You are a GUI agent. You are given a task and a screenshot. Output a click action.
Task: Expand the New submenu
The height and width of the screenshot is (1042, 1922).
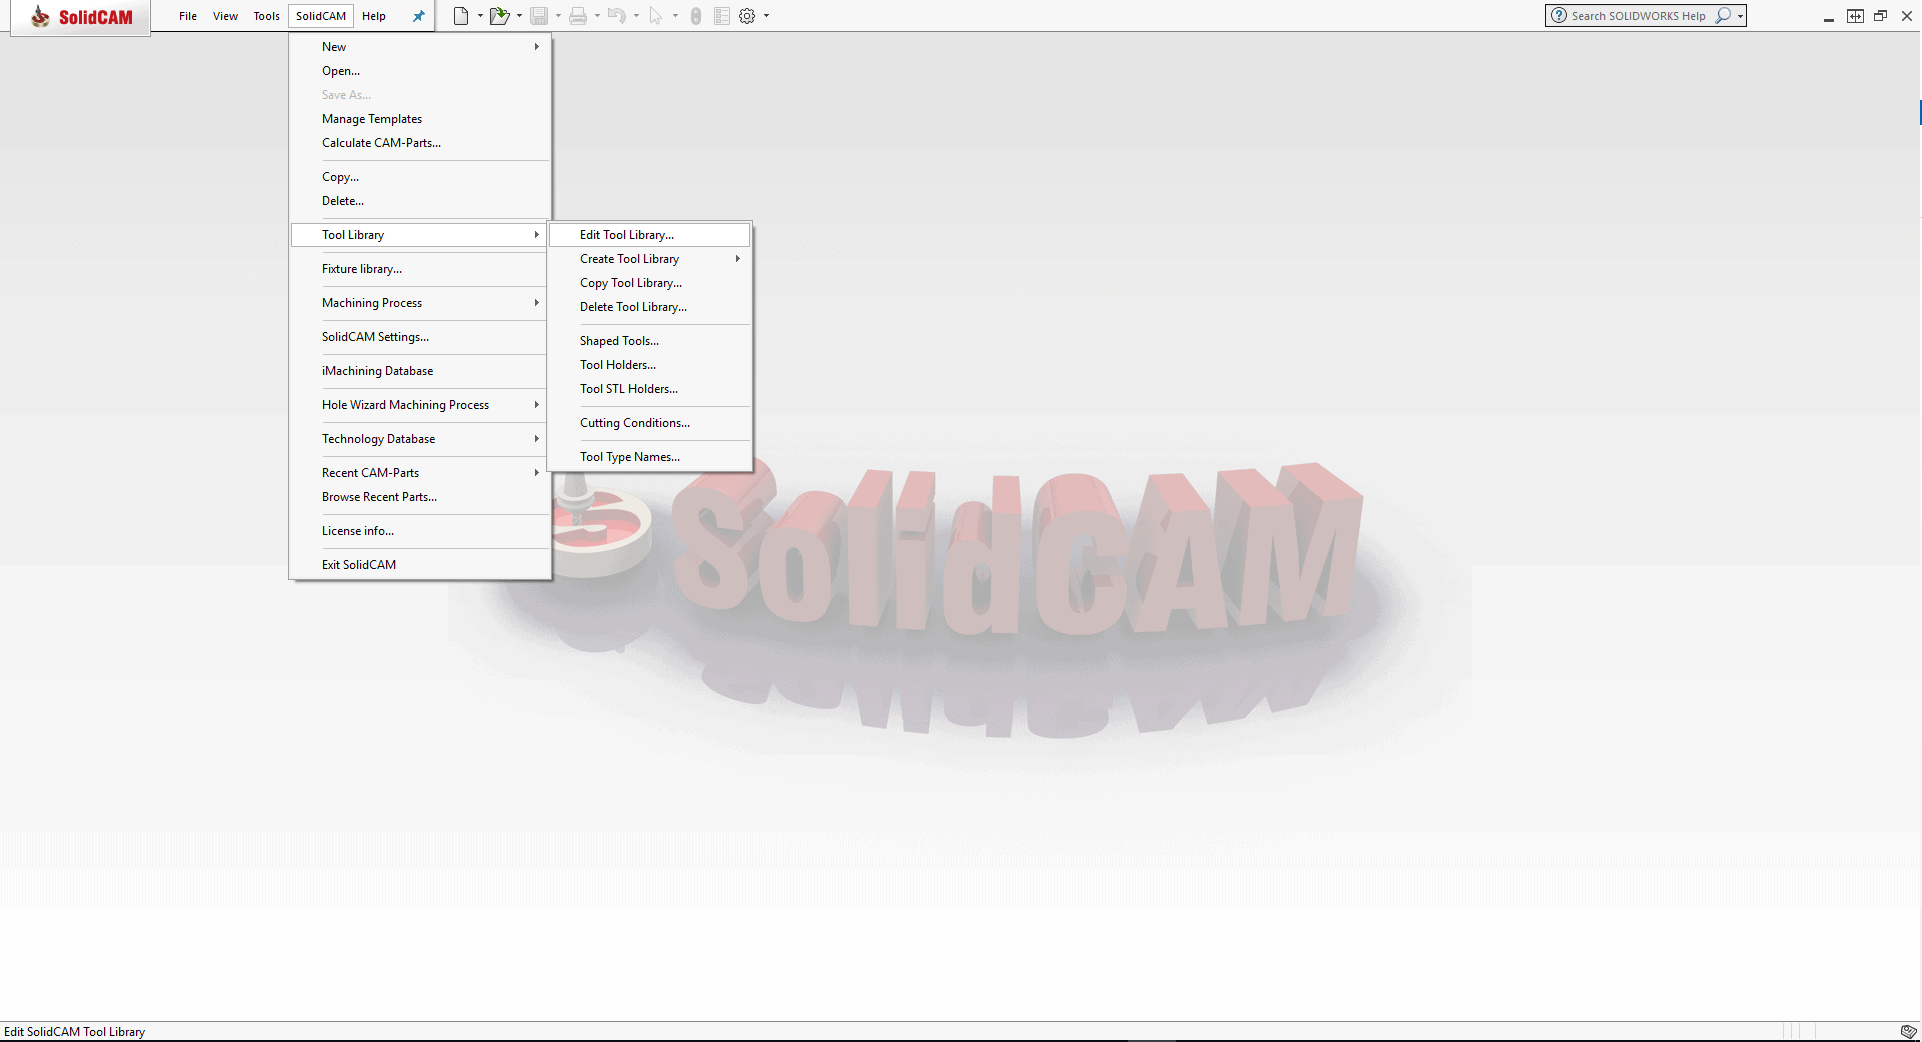[x=420, y=47]
